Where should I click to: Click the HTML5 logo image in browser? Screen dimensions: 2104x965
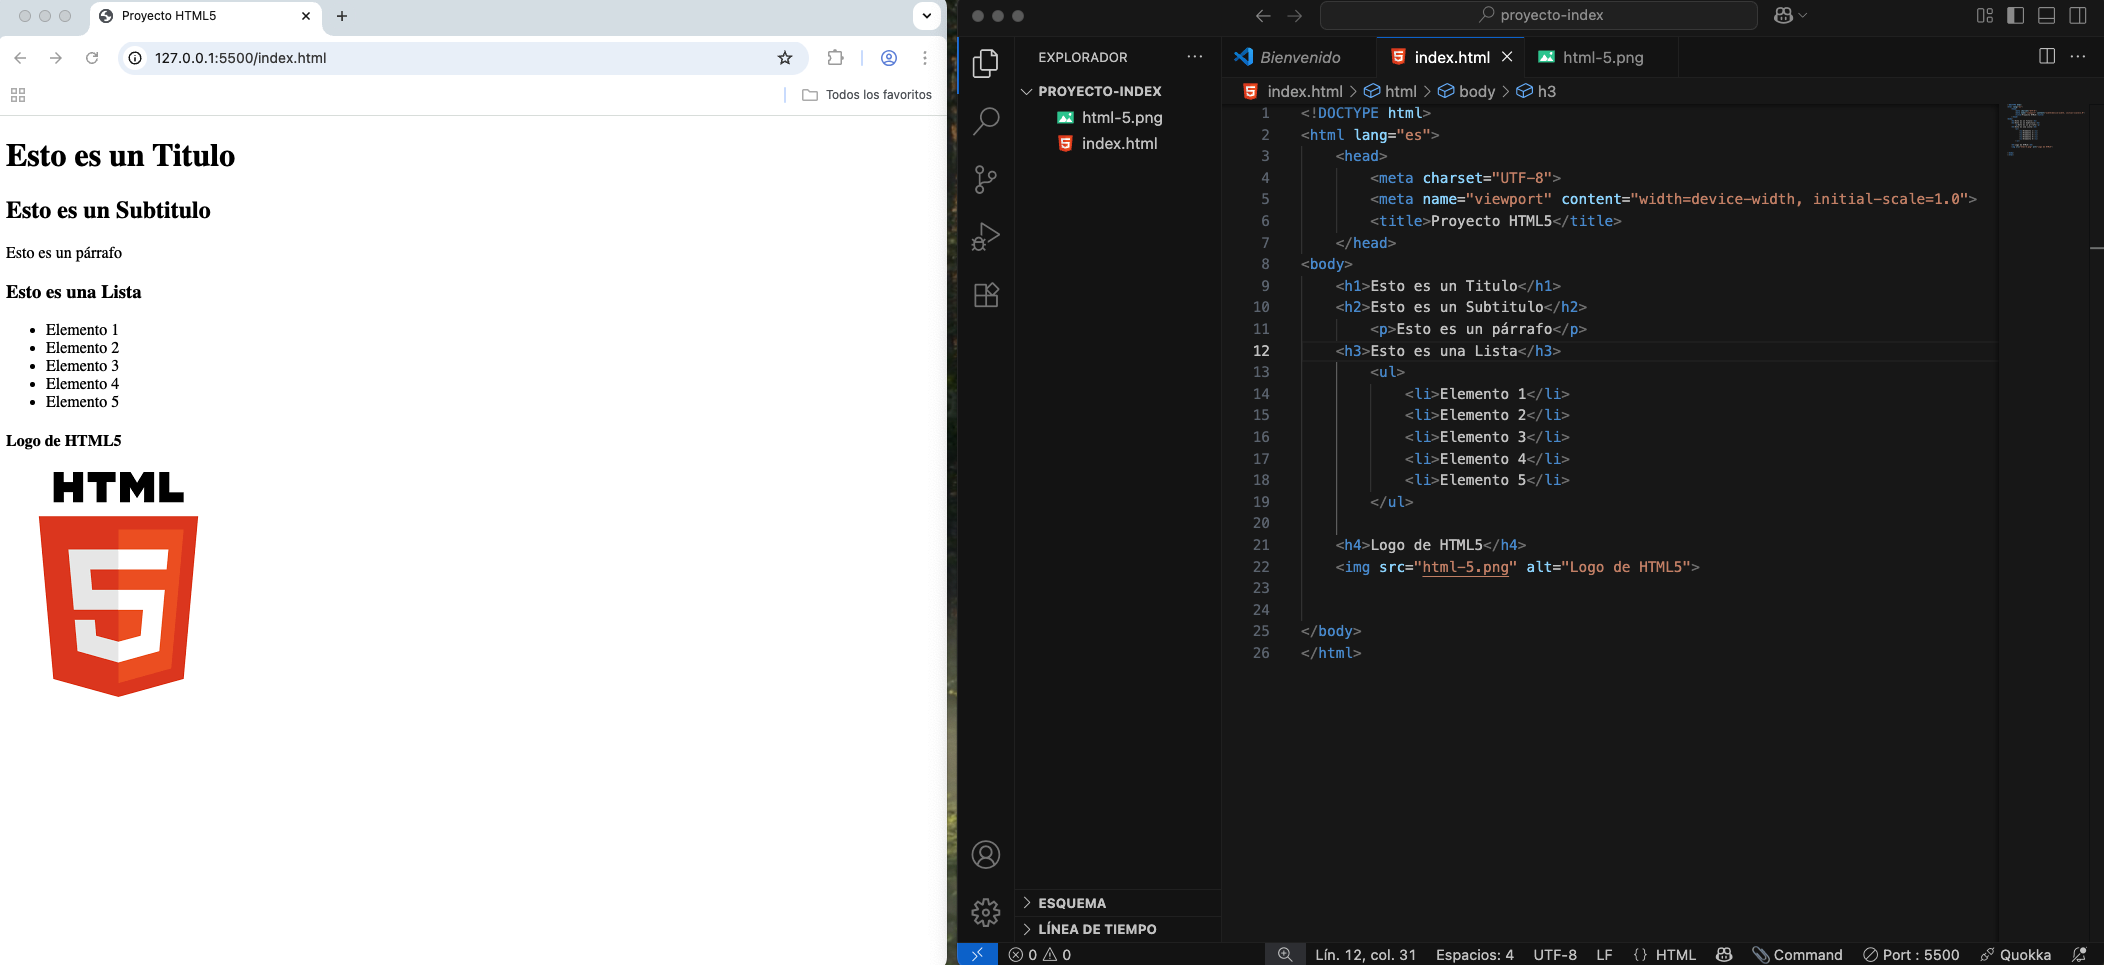coord(118,584)
